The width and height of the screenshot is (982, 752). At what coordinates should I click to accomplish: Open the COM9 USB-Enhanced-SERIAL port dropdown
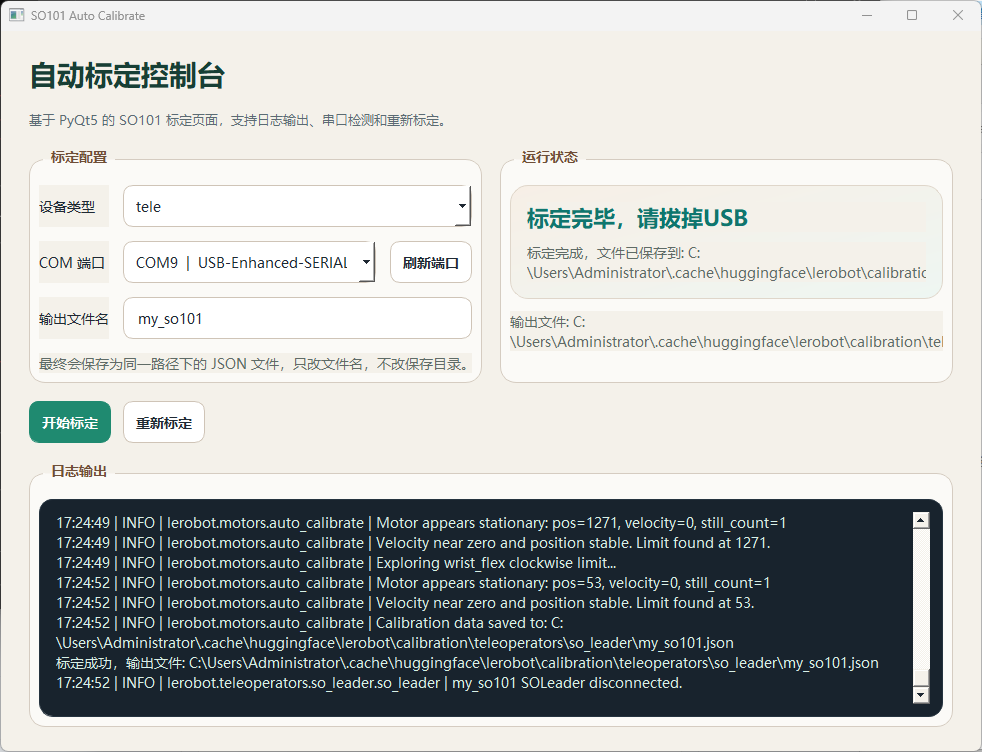coord(249,262)
